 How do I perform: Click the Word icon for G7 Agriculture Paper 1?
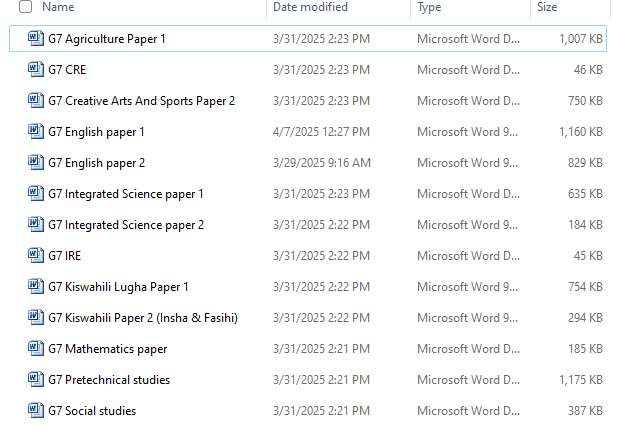click(36, 39)
